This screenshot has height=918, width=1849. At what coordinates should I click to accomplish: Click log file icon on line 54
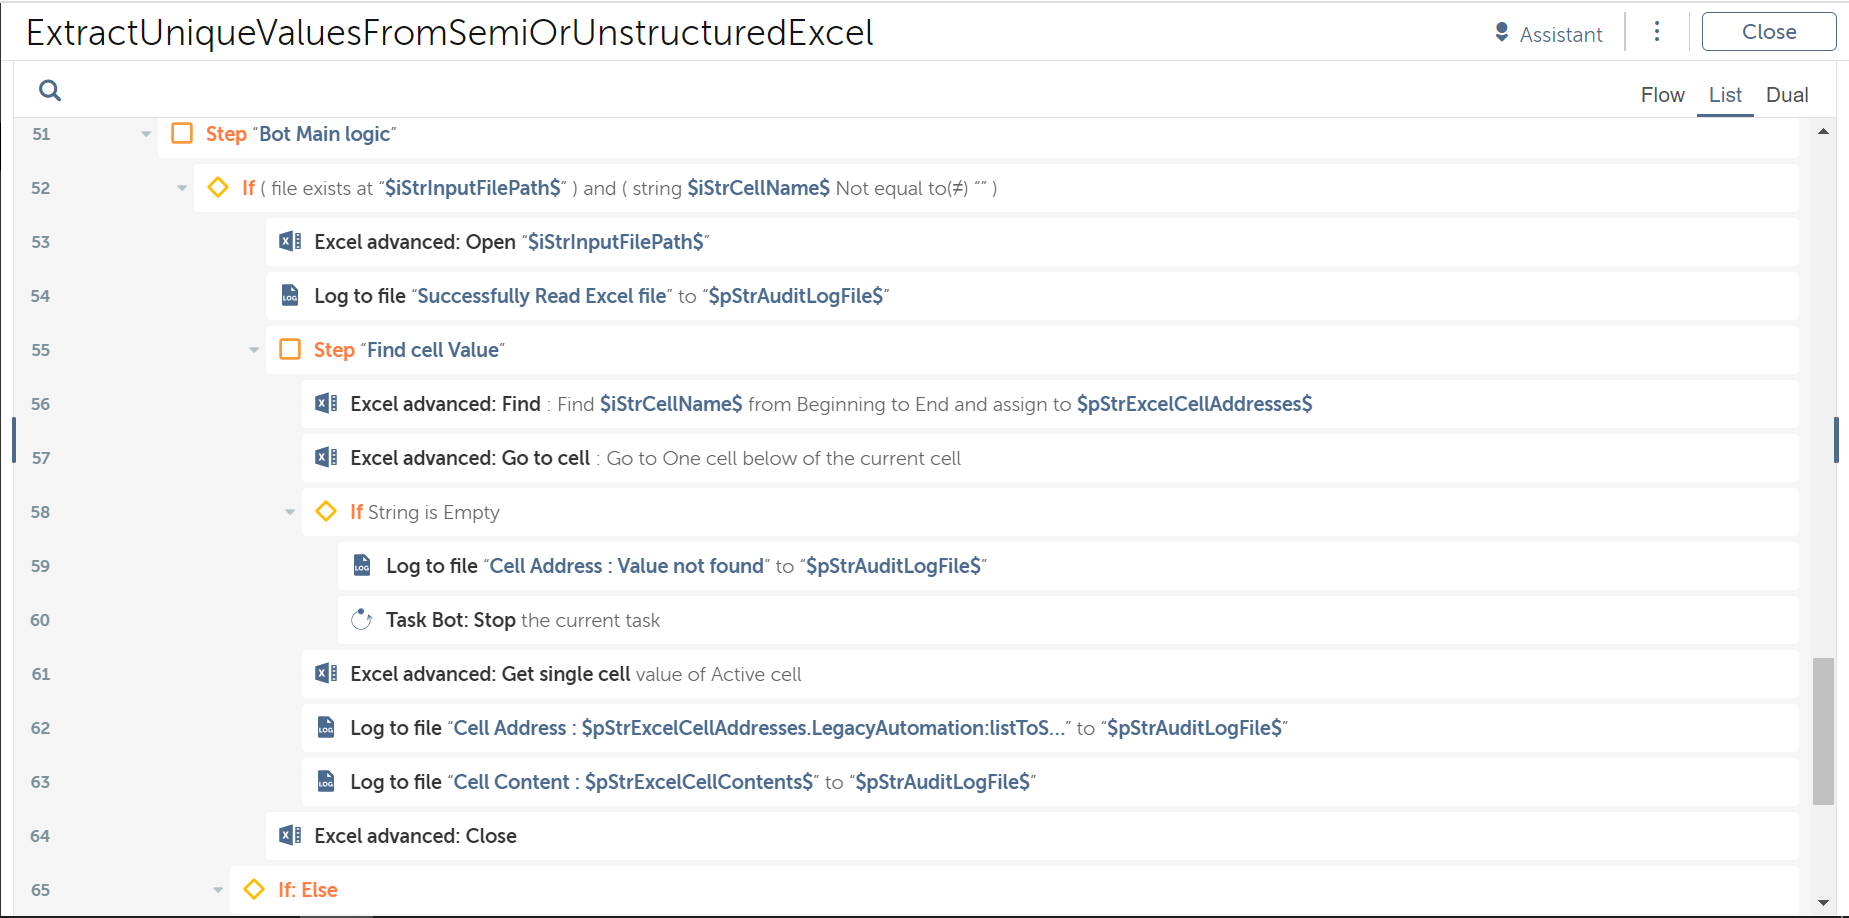[290, 296]
